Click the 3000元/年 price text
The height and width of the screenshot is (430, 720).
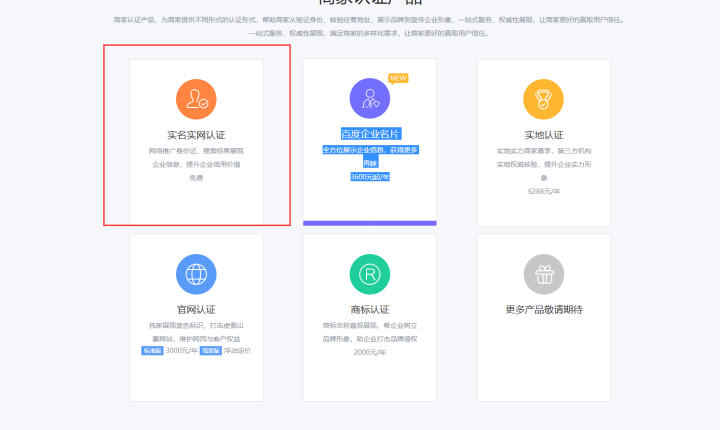[182, 351]
